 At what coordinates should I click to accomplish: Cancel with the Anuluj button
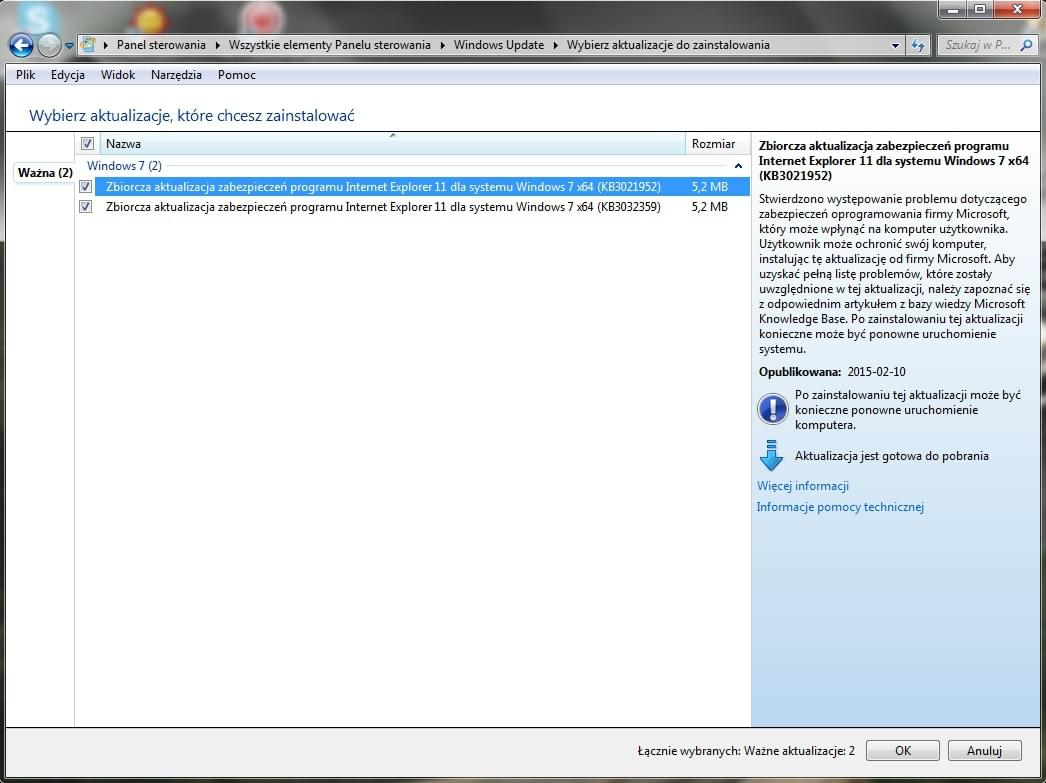pyautogui.click(x=984, y=750)
